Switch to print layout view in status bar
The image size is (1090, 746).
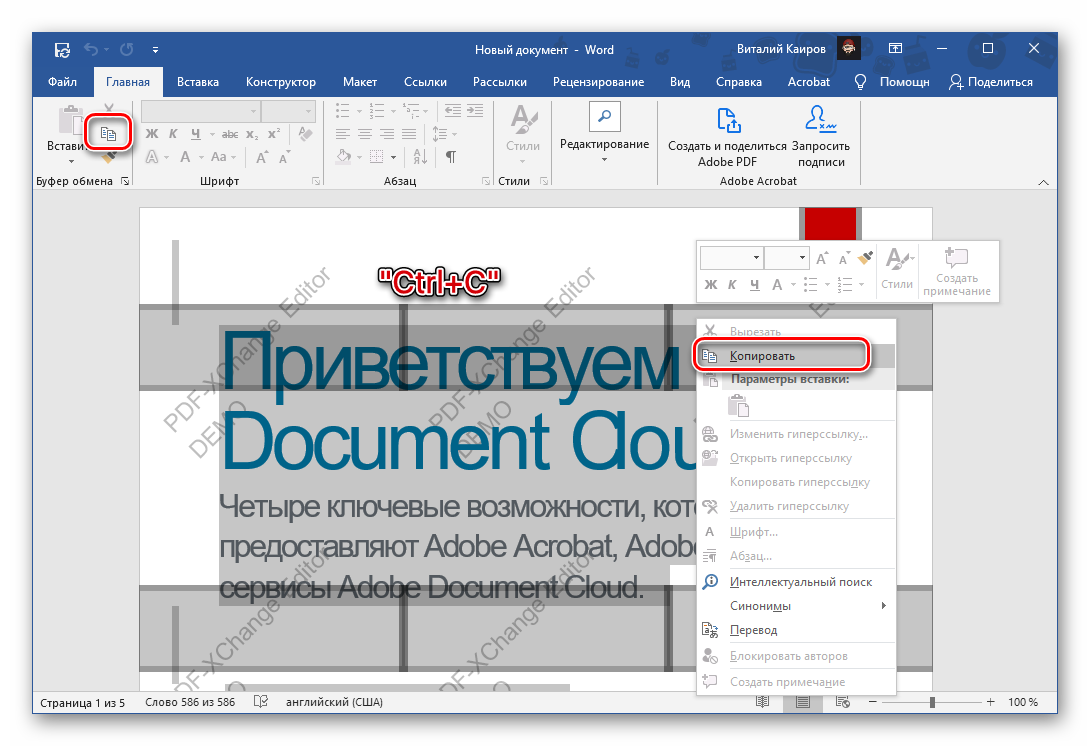point(803,702)
